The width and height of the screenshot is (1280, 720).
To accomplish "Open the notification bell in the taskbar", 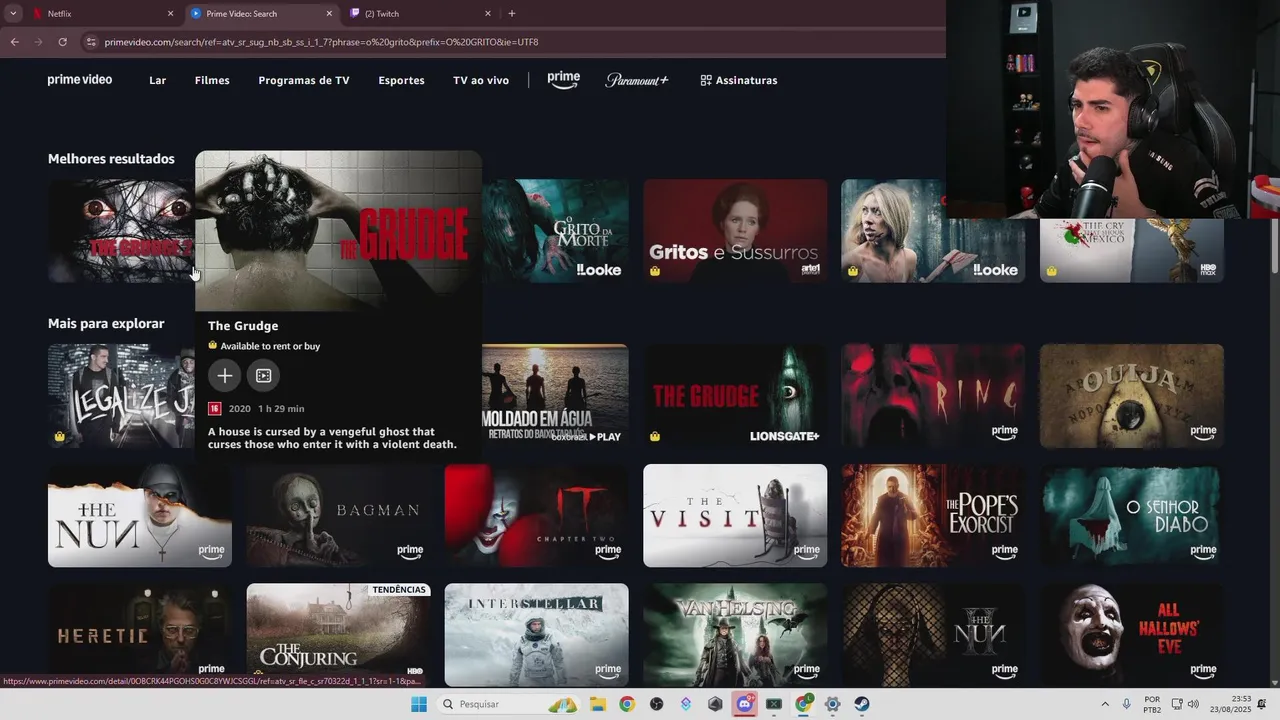I will tap(1262, 704).
